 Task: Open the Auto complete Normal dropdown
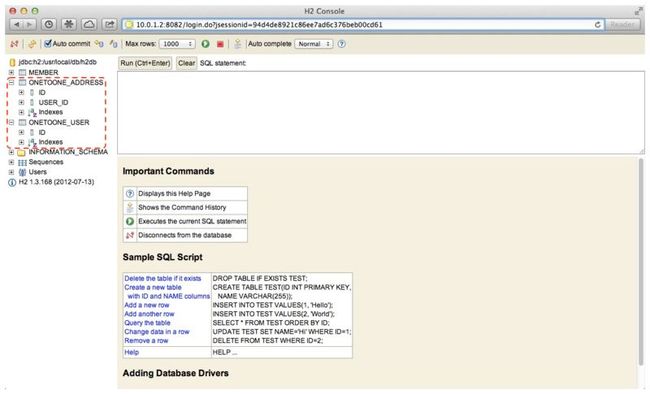[x=313, y=44]
